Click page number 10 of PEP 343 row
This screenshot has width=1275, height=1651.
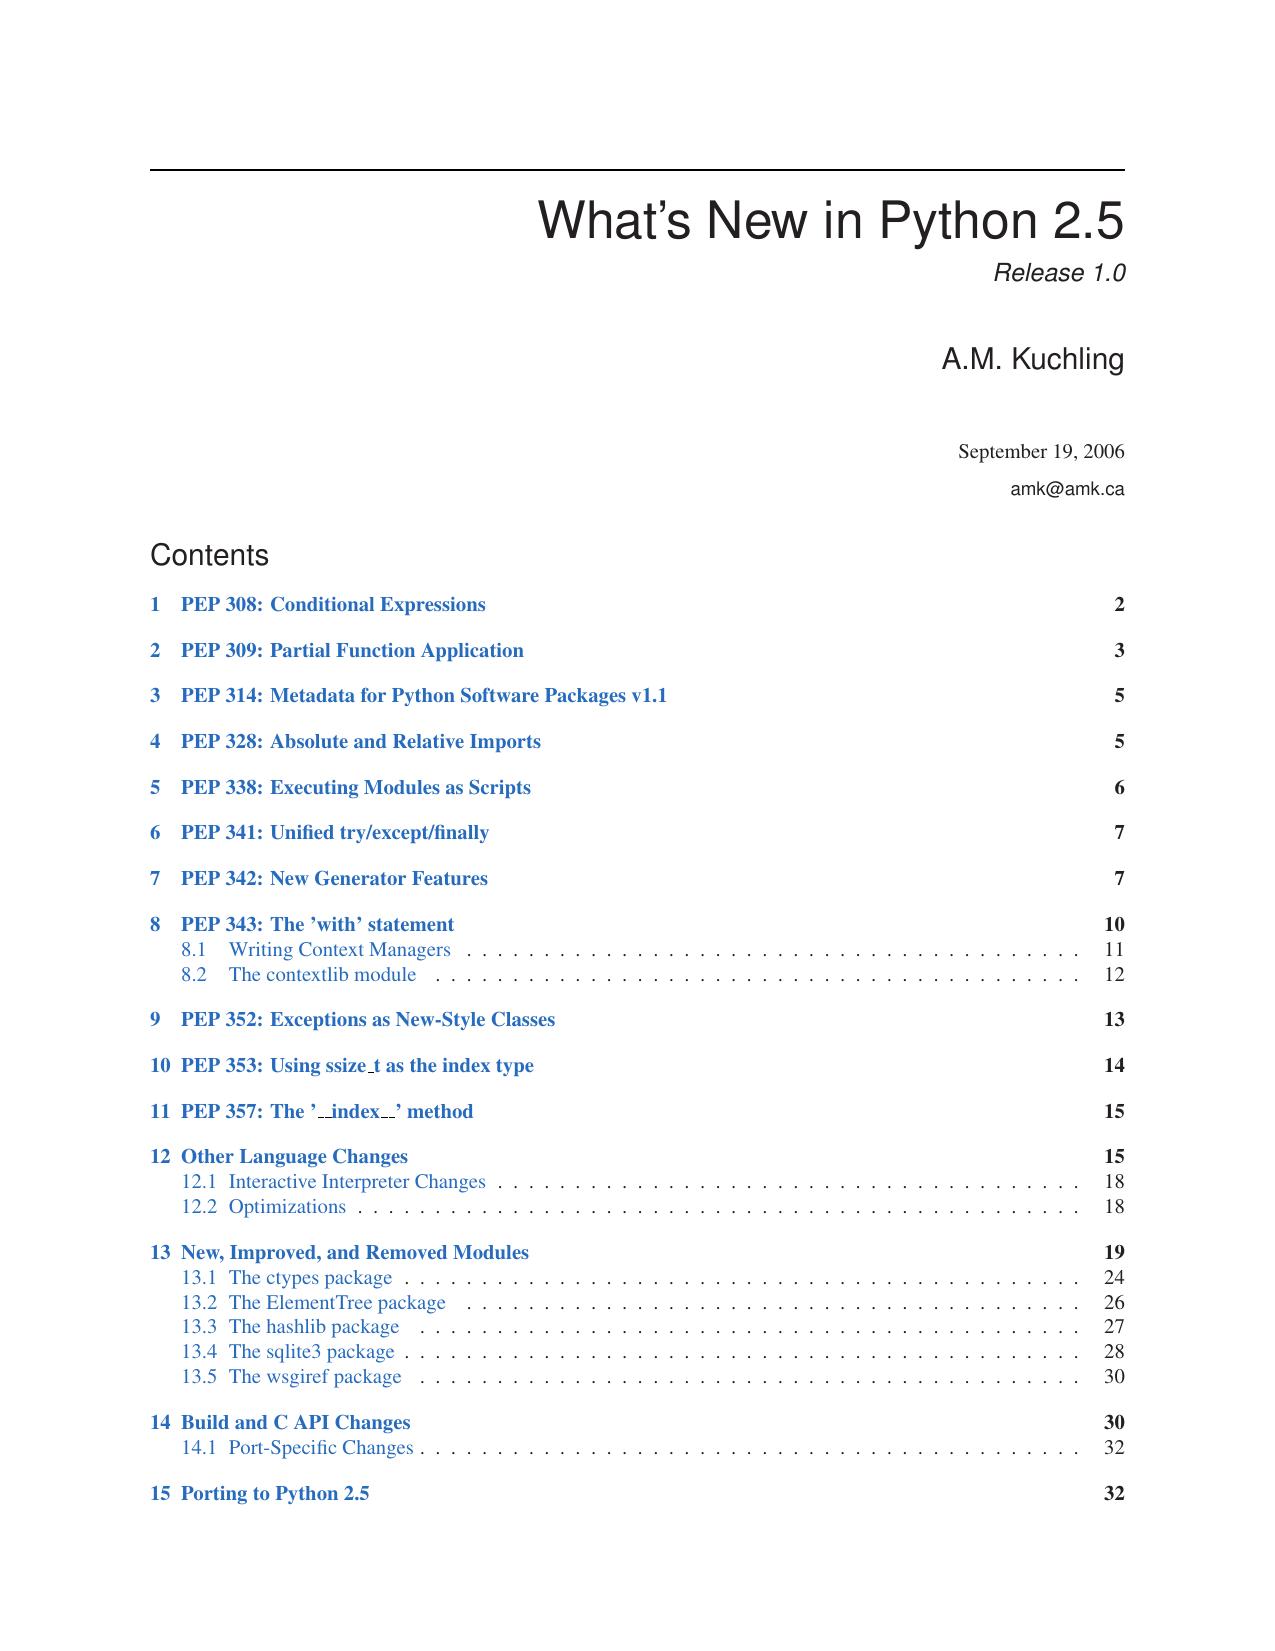1114,925
